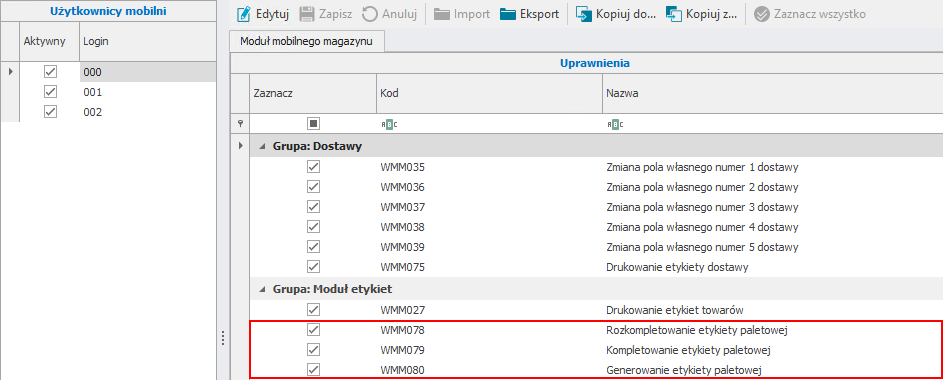This screenshot has height=380, width=943.
Task: Sort by the Nazwa column header
Action: tap(773, 94)
